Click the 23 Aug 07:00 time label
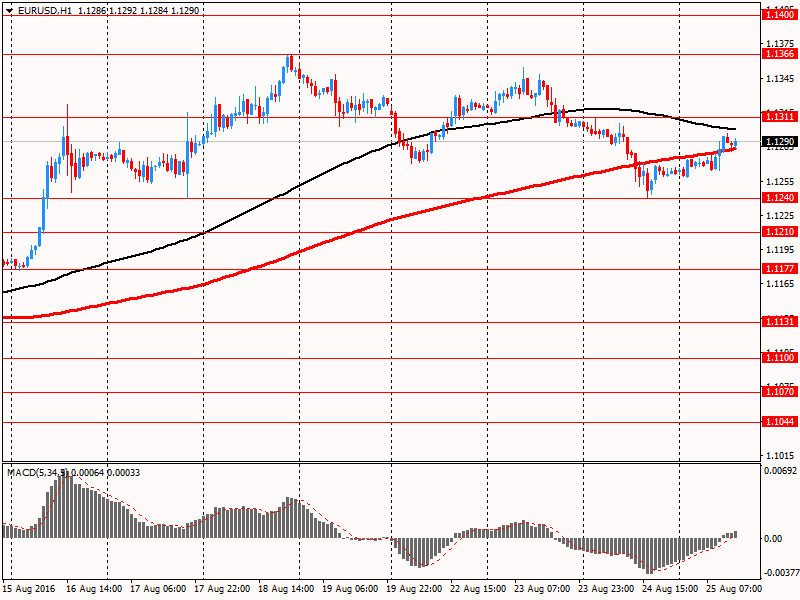Image resolution: width=800 pixels, height=600 pixels. click(x=542, y=589)
